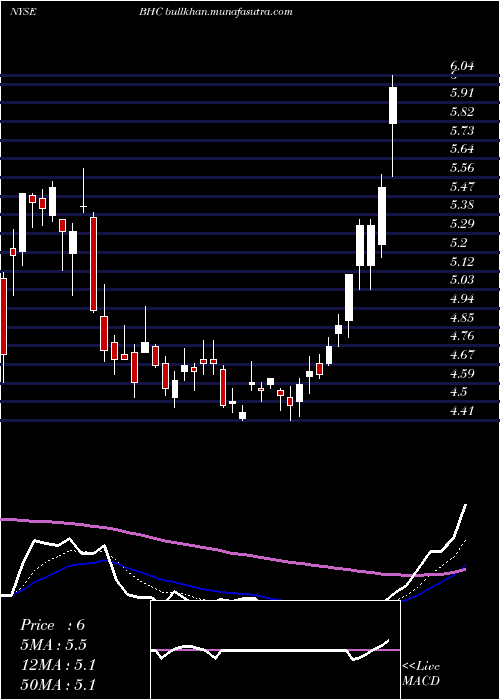Click the 4.5 price axis label

click(458, 392)
